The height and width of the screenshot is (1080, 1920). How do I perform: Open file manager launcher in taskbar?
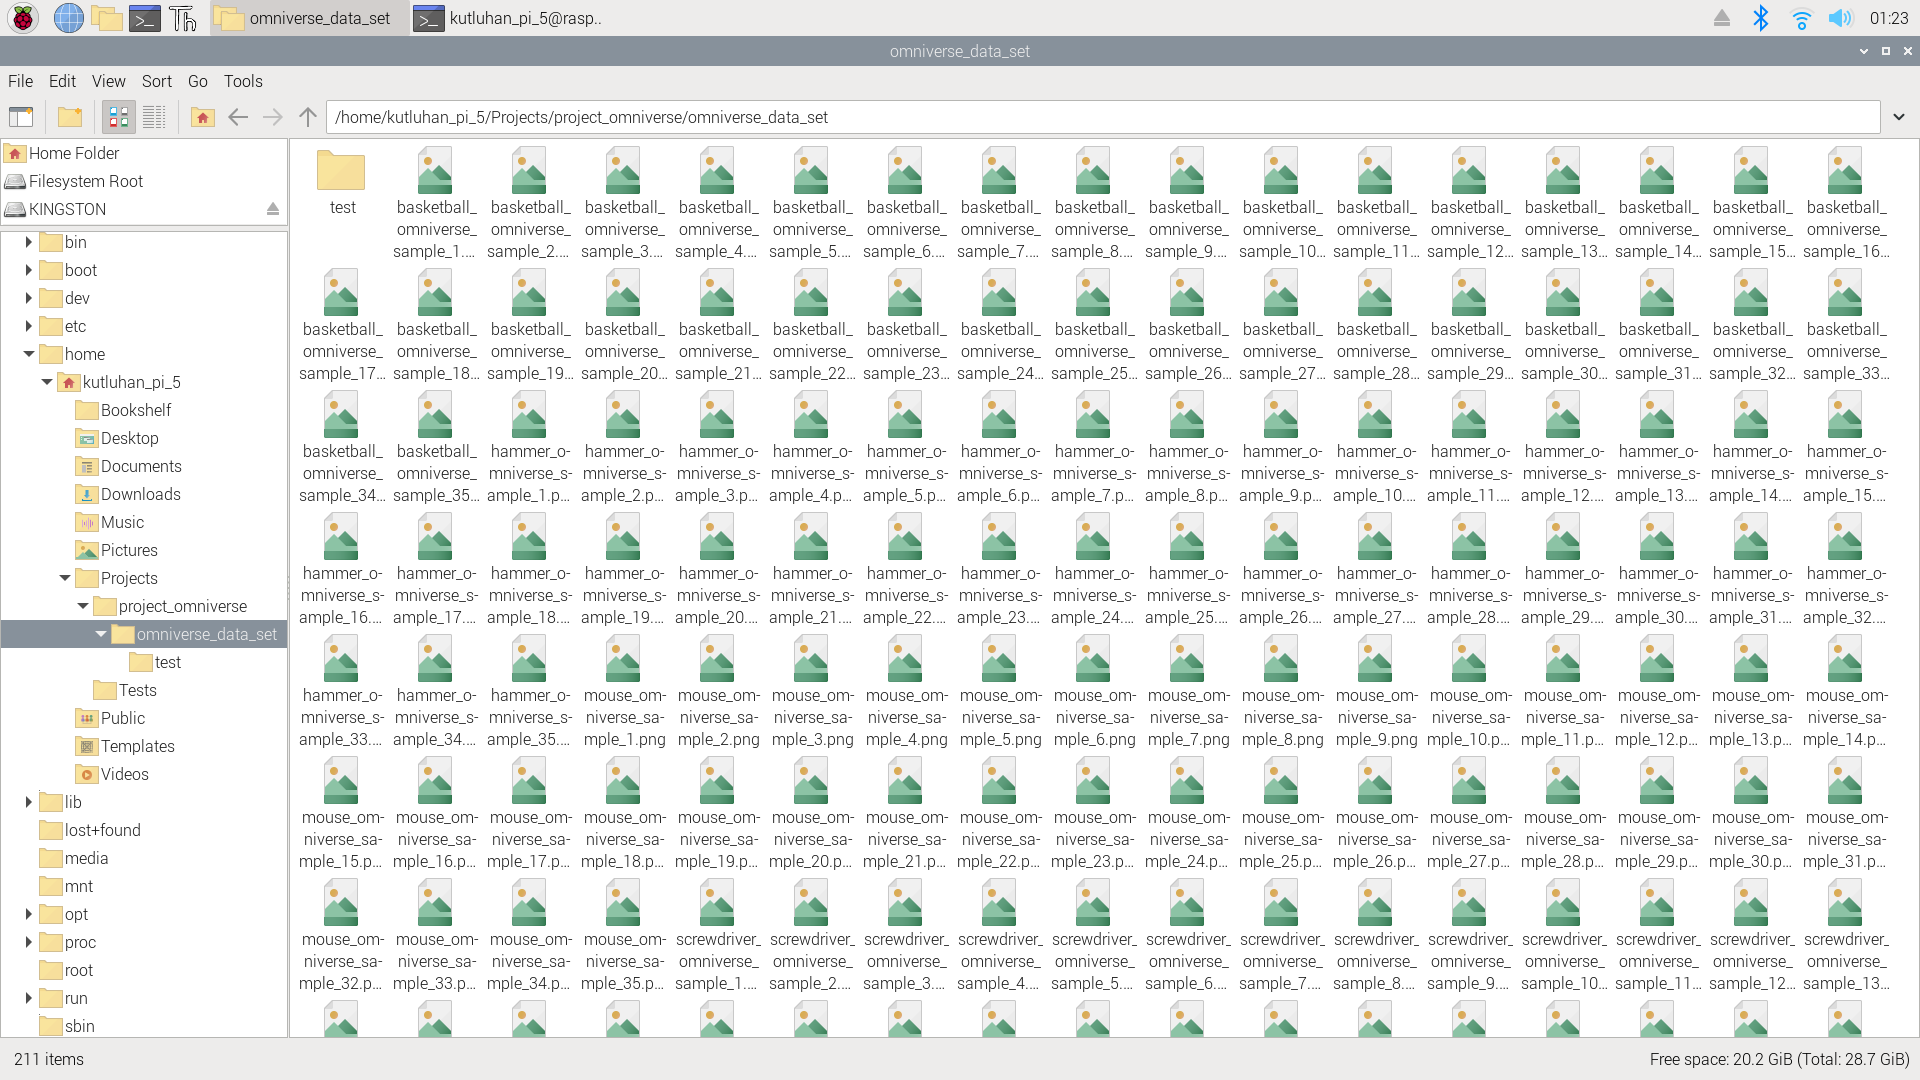(x=106, y=18)
